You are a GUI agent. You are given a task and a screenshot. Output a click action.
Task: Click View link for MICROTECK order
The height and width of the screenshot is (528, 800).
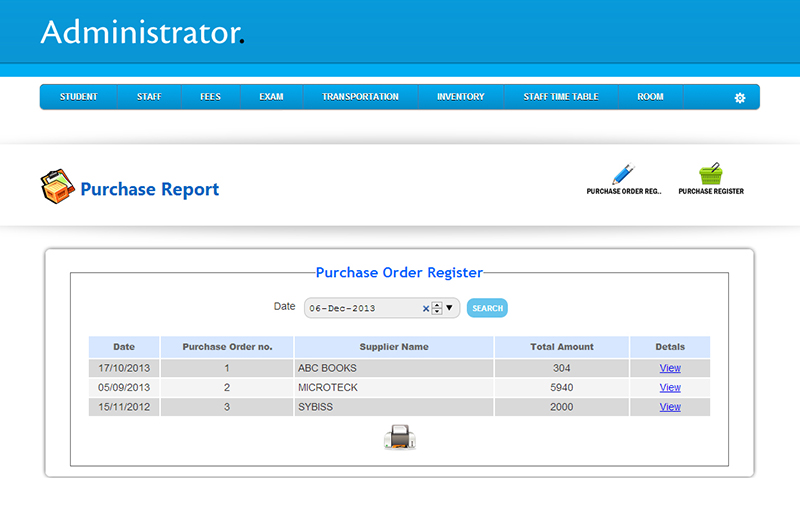coord(670,387)
